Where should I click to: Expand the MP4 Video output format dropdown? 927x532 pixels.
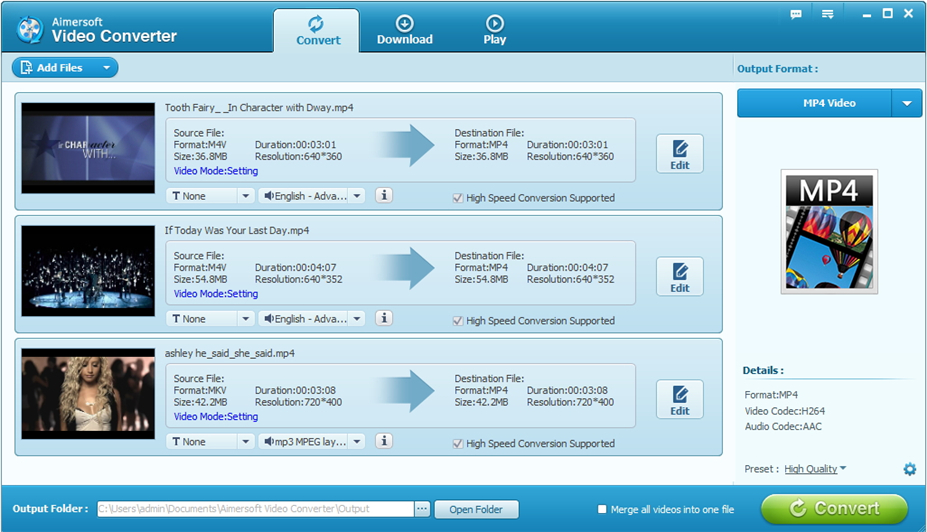(x=907, y=103)
